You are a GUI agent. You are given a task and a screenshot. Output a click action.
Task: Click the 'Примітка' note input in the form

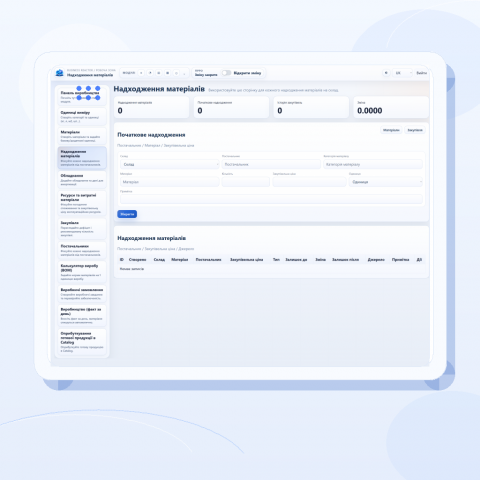click(x=271, y=199)
